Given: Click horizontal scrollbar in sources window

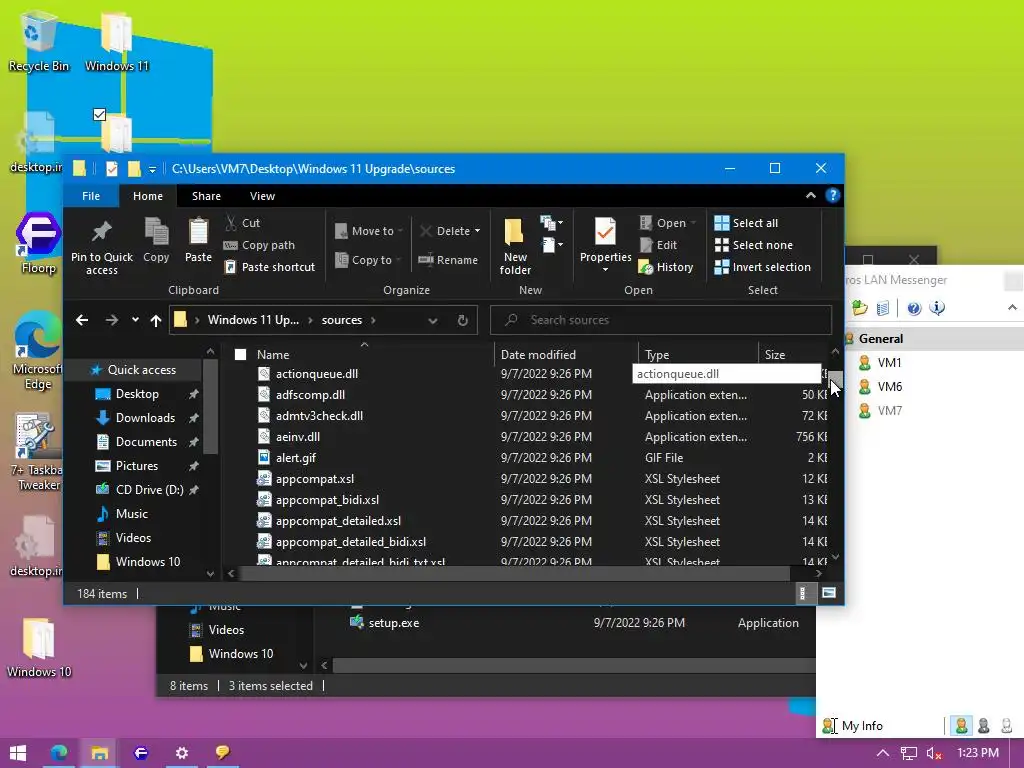Looking at the screenshot, I should pyautogui.click(x=515, y=573).
